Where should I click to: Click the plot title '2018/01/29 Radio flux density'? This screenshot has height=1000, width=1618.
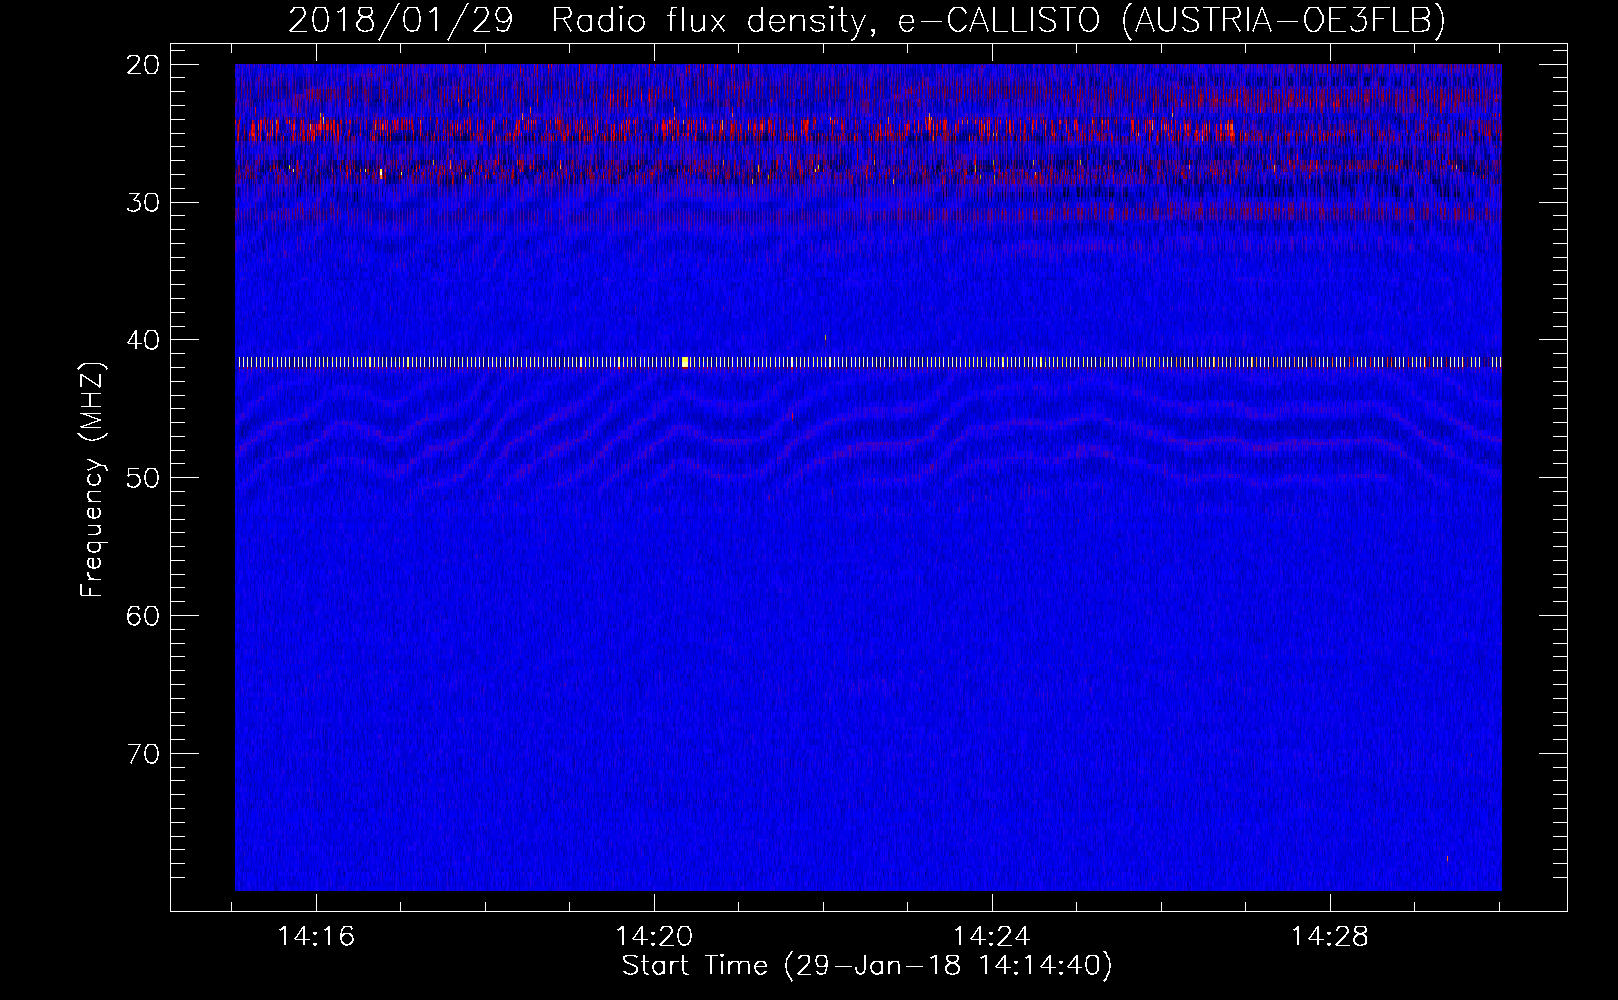coord(576,21)
